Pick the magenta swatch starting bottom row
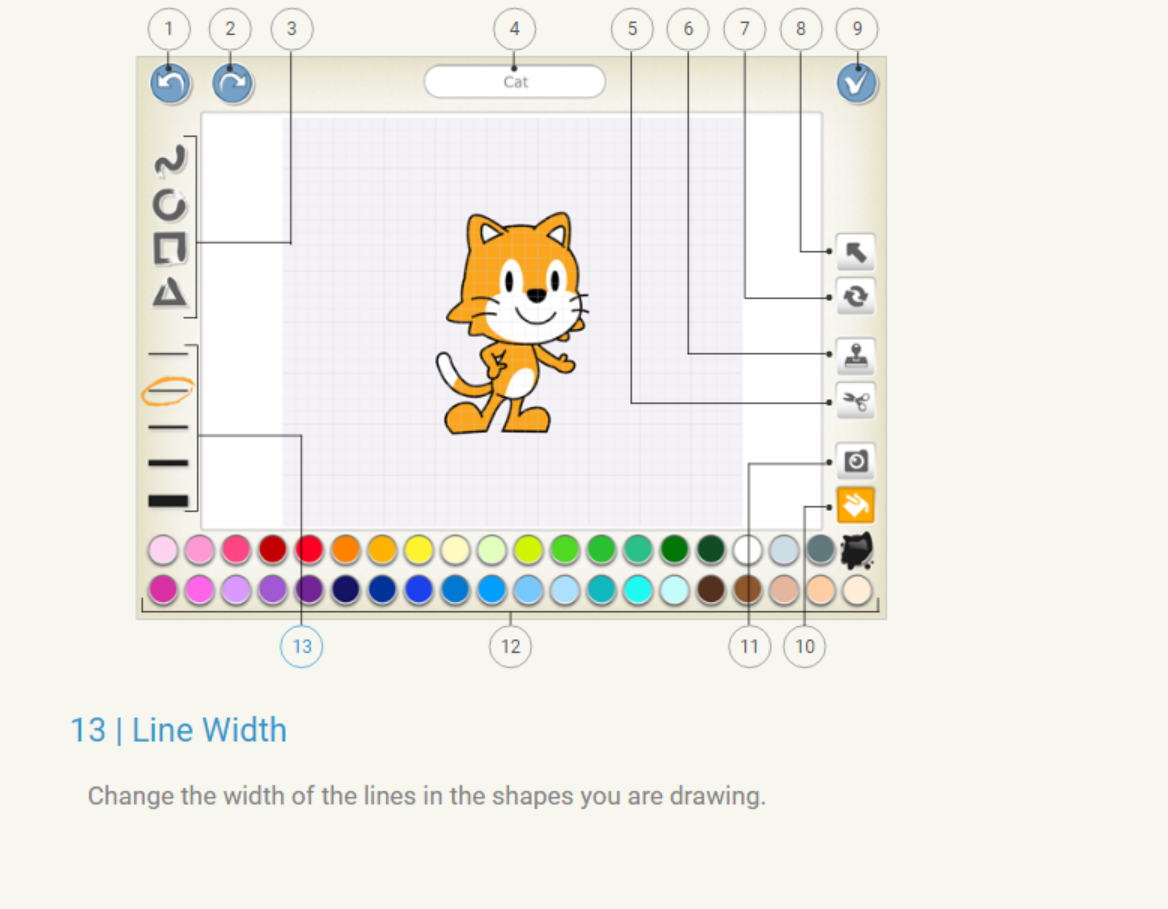Viewport: 1168px width, 909px height. coord(163,589)
